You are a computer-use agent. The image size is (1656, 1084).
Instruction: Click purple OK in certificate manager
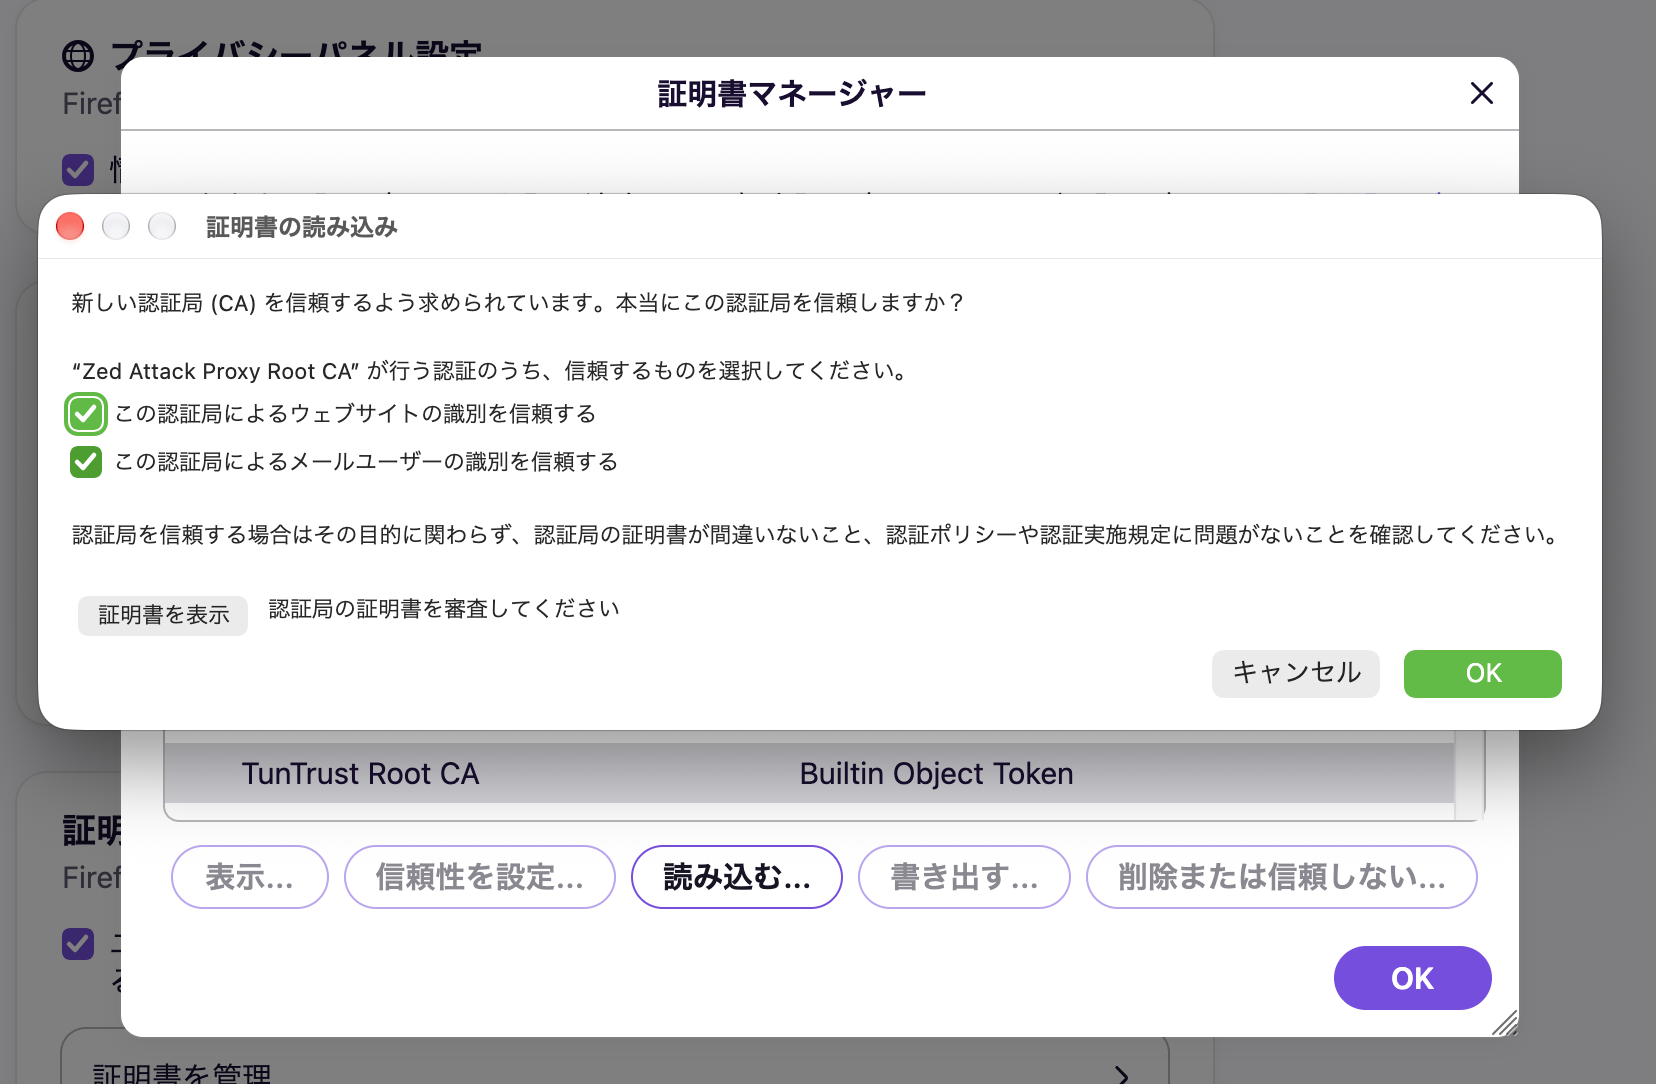coord(1412,978)
